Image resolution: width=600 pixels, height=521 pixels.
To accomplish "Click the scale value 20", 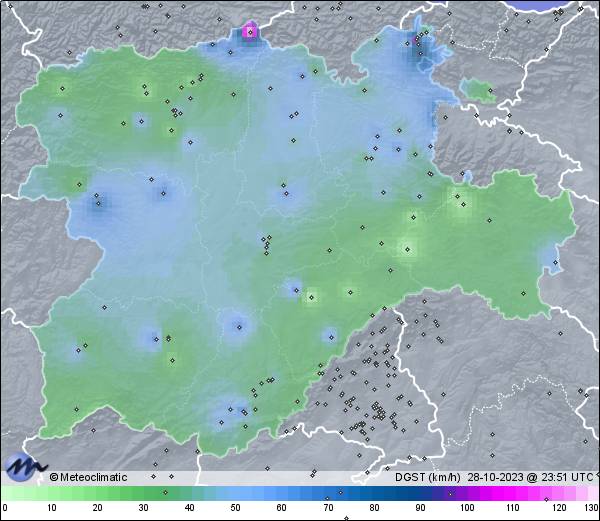I will point(98,508).
